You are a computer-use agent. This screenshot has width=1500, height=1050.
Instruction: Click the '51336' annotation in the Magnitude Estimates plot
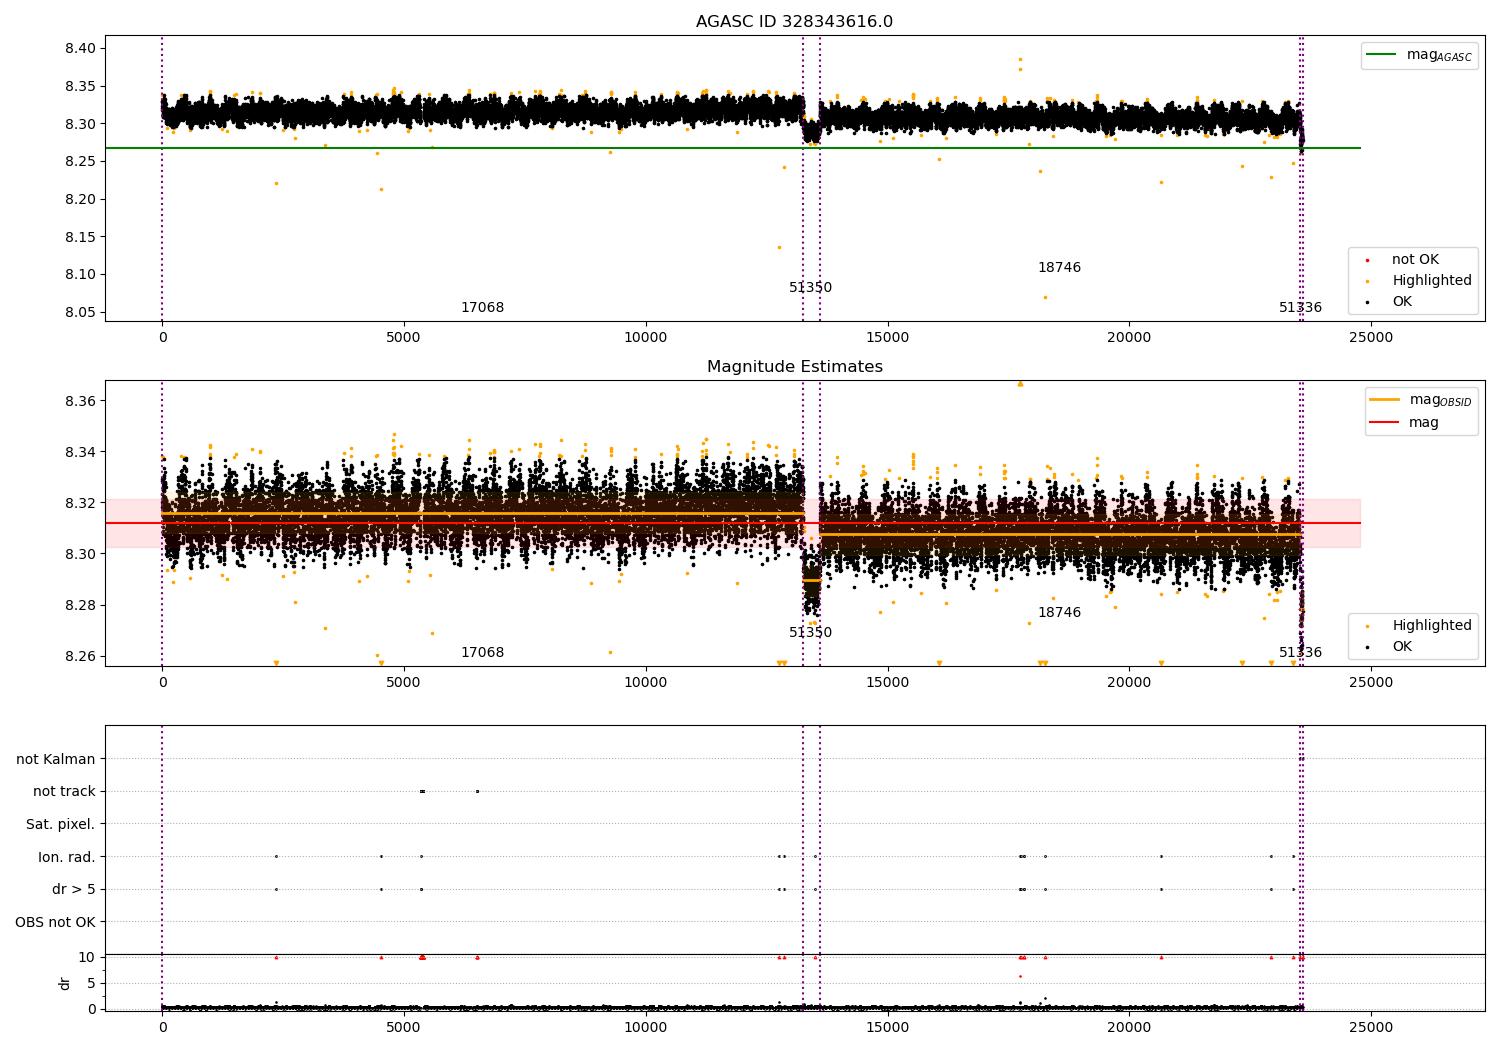(x=1300, y=653)
